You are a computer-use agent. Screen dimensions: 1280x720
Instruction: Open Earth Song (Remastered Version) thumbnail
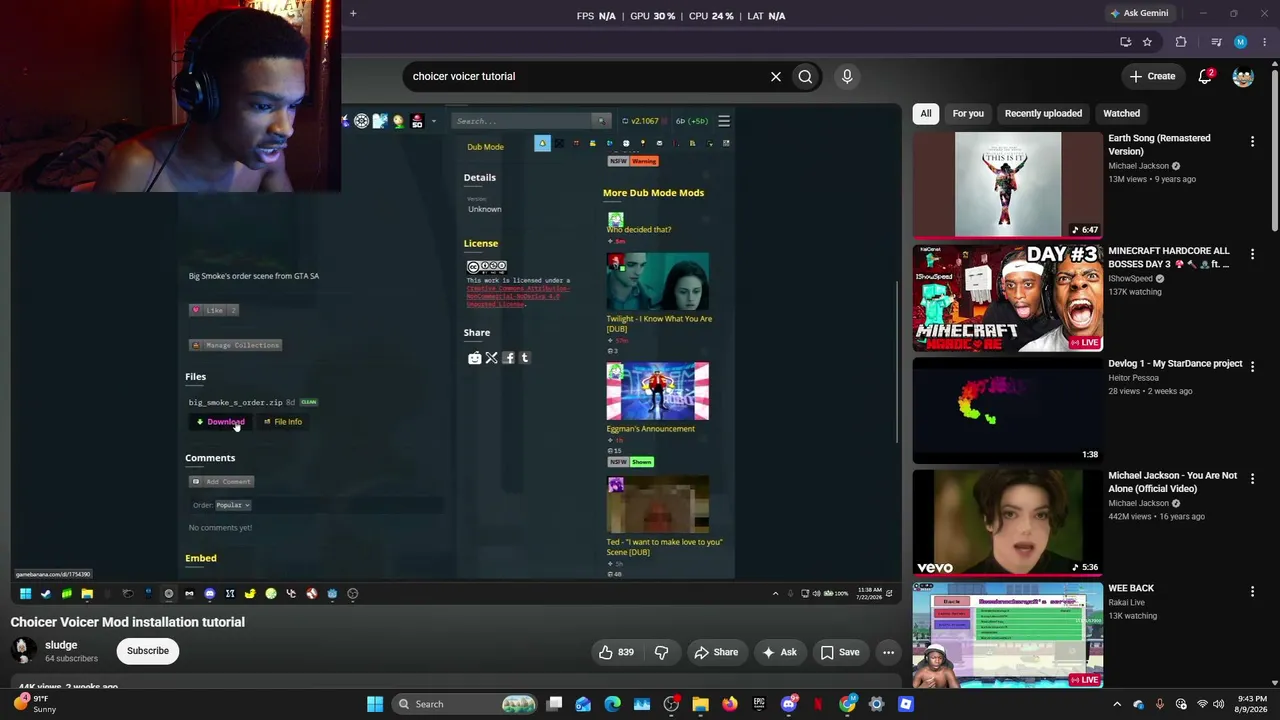point(1008,185)
